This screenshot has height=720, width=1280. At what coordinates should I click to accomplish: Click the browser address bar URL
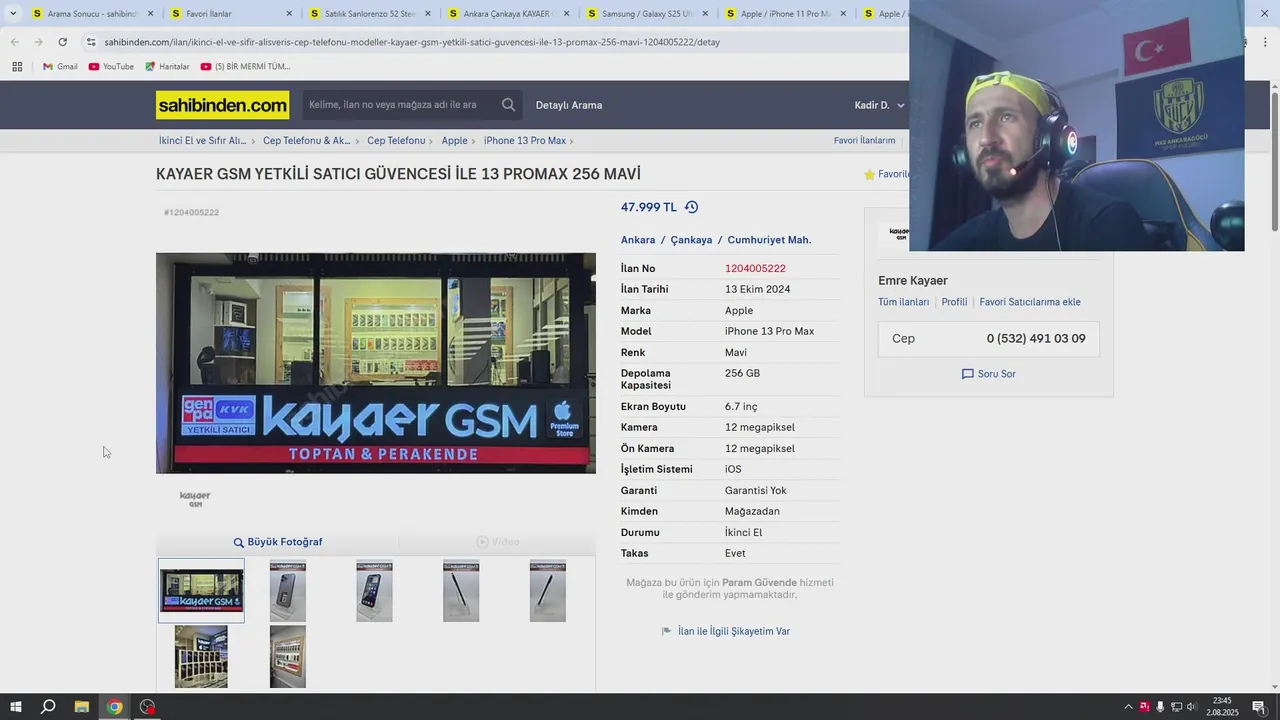pos(412,42)
